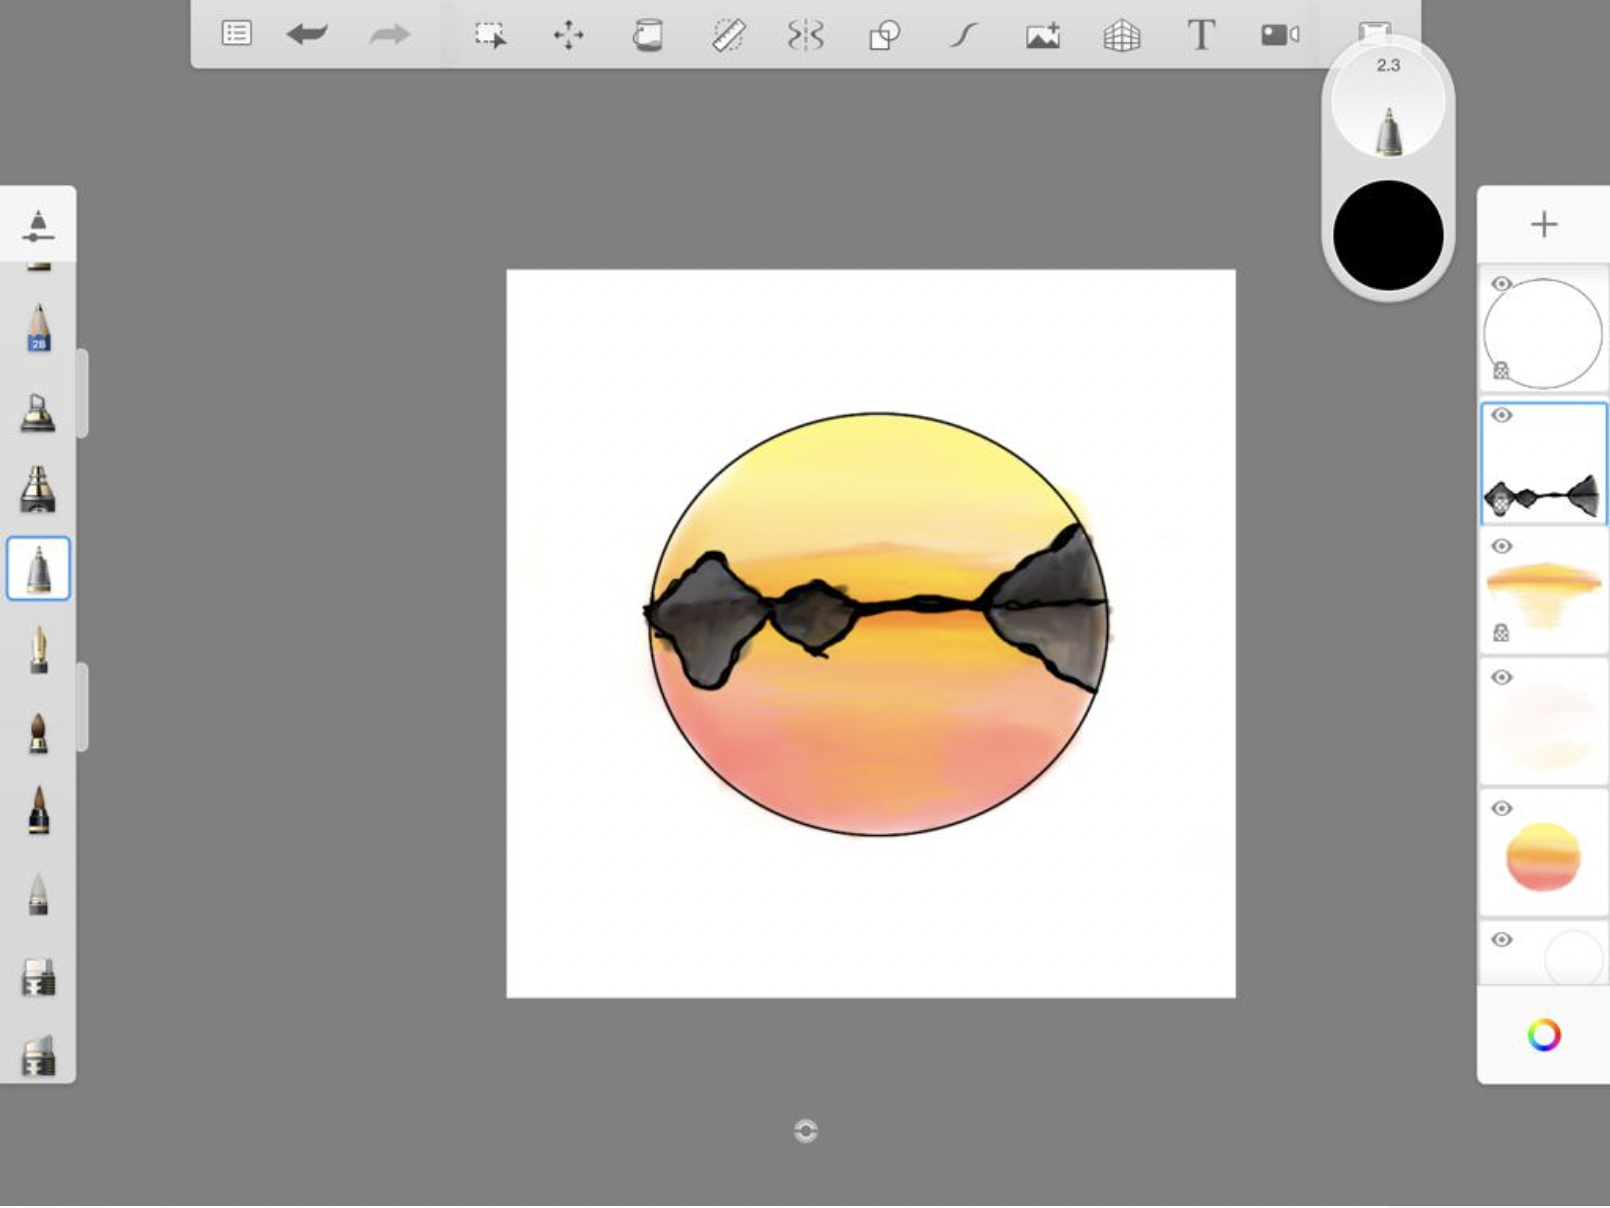Viewport: 1610px width, 1208px height.
Task: Tap the lower brush palette side handle
Action: pyautogui.click(x=83, y=707)
